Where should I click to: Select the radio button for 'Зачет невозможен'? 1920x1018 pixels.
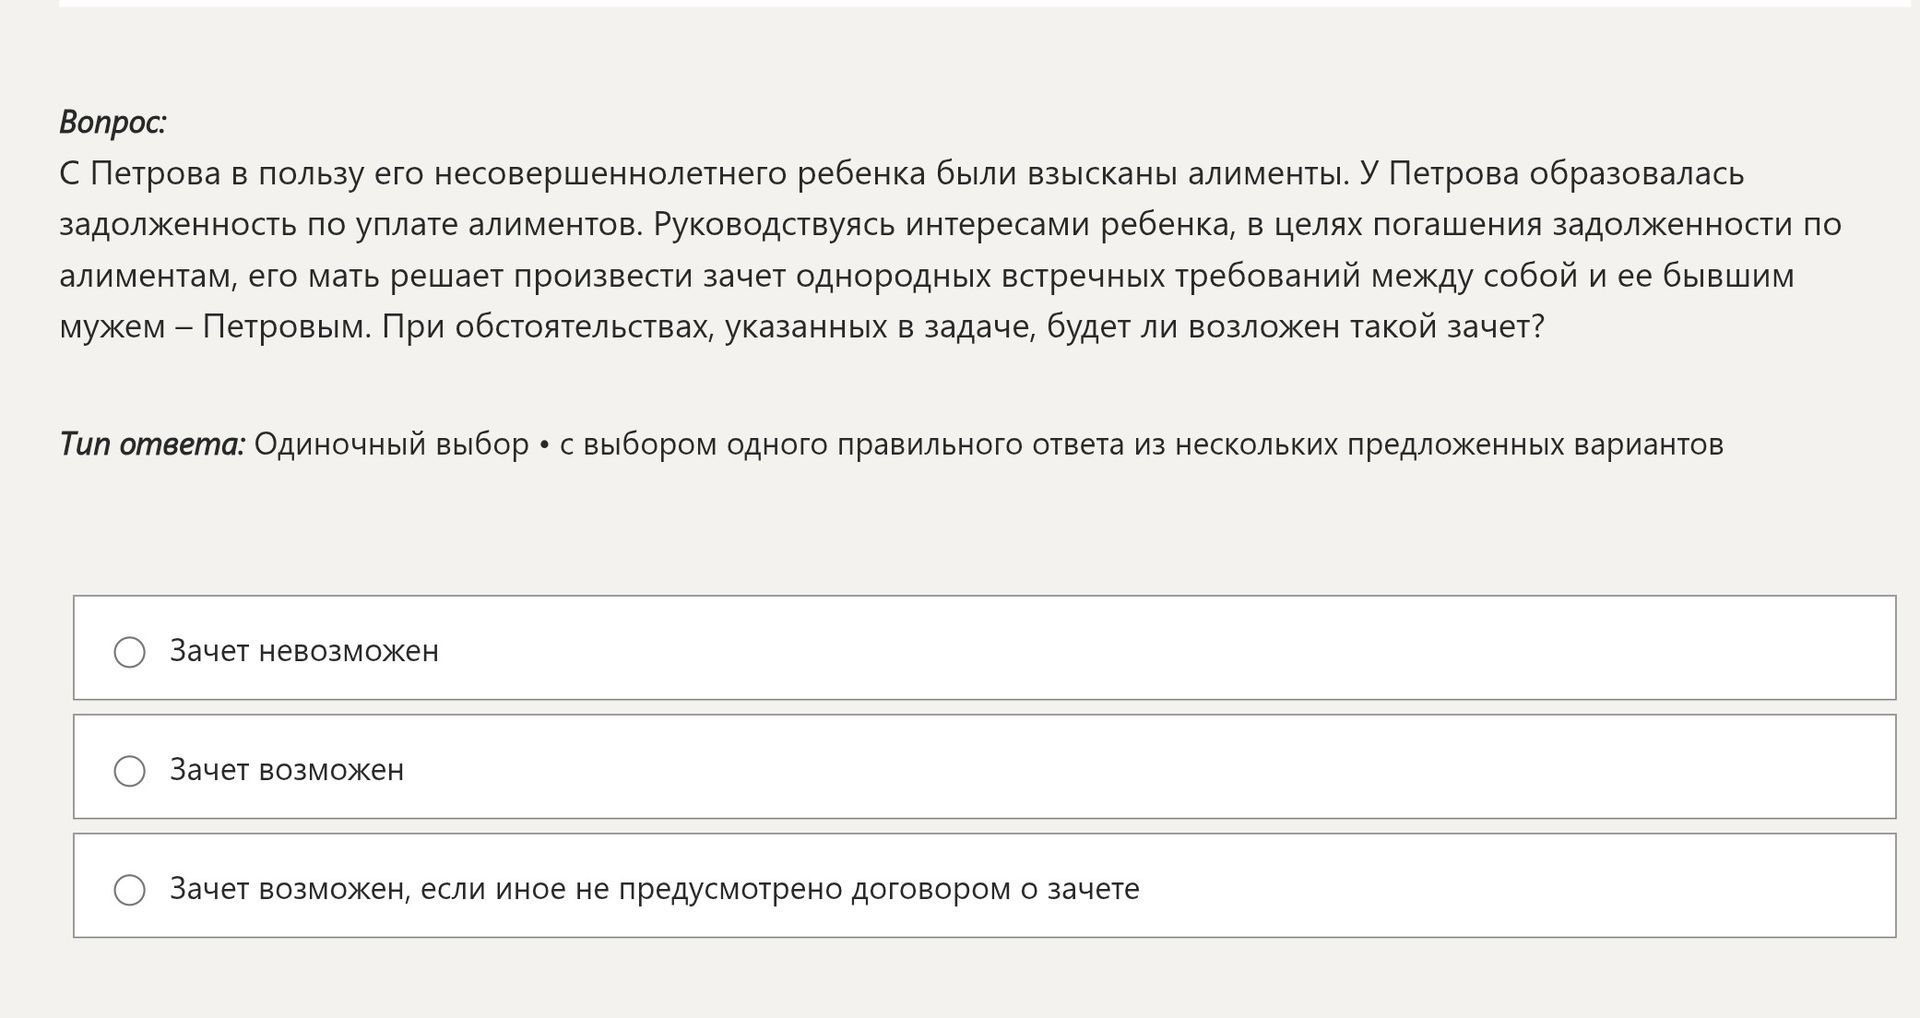[129, 652]
